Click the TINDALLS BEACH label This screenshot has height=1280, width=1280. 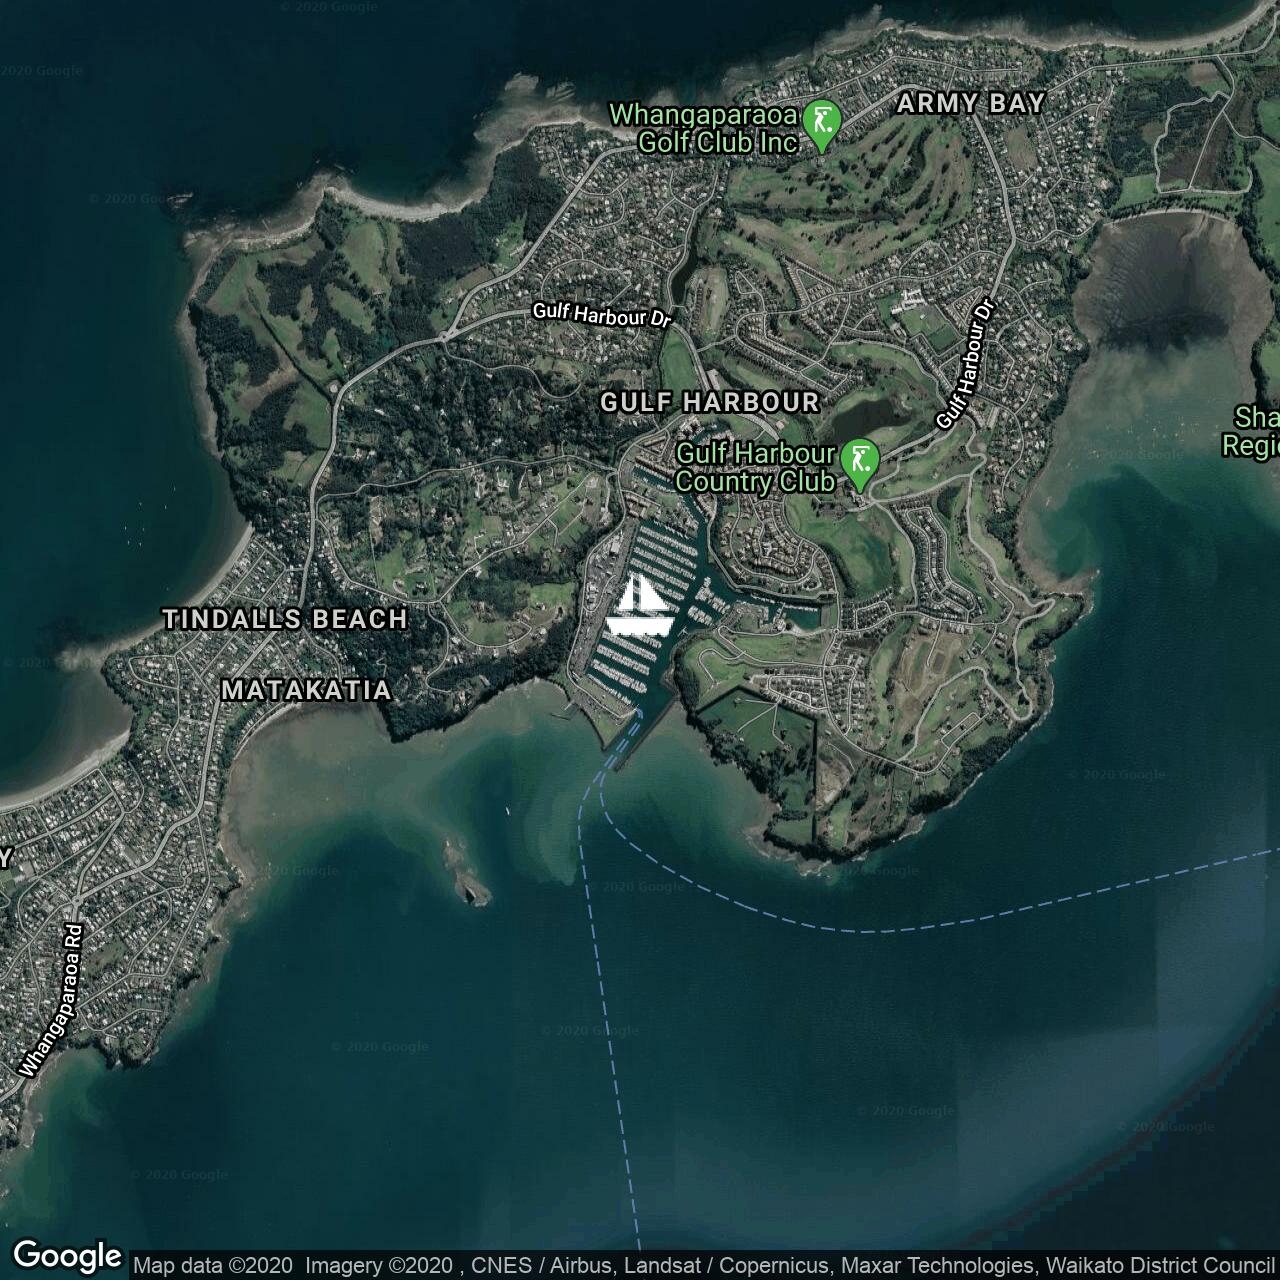[x=285, y=619]
